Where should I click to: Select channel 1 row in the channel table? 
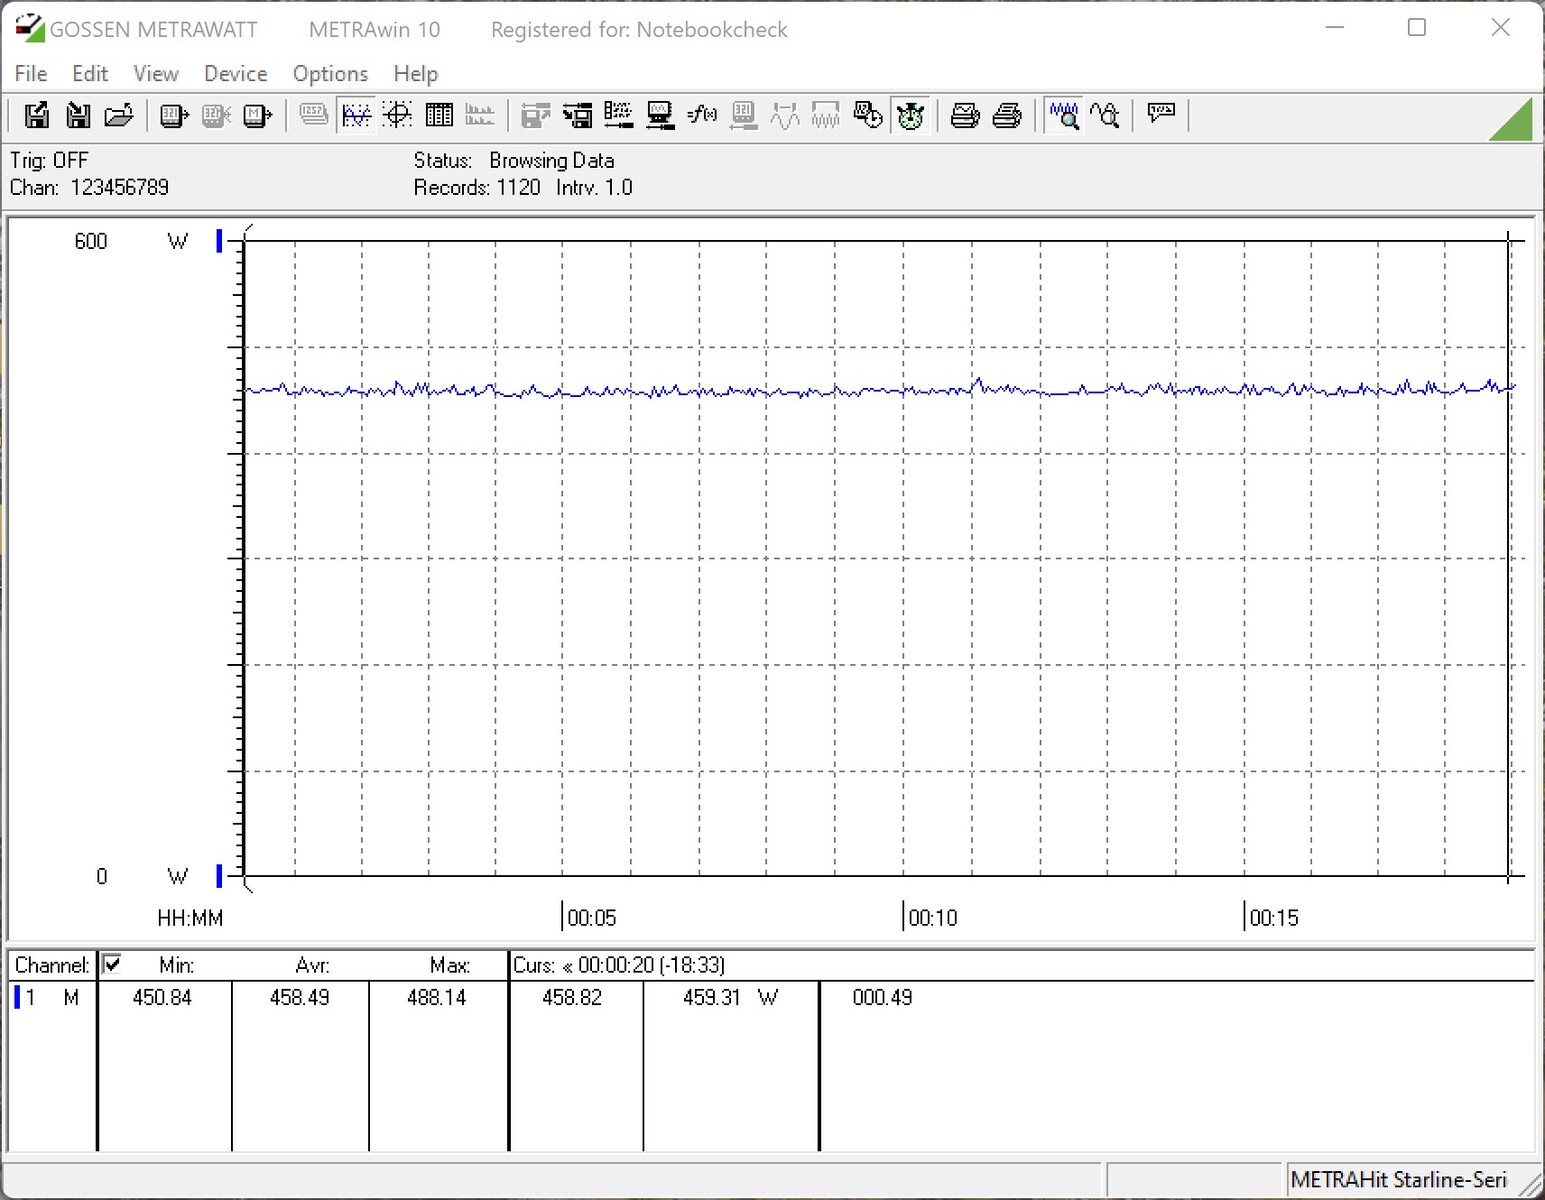(50, 997)
